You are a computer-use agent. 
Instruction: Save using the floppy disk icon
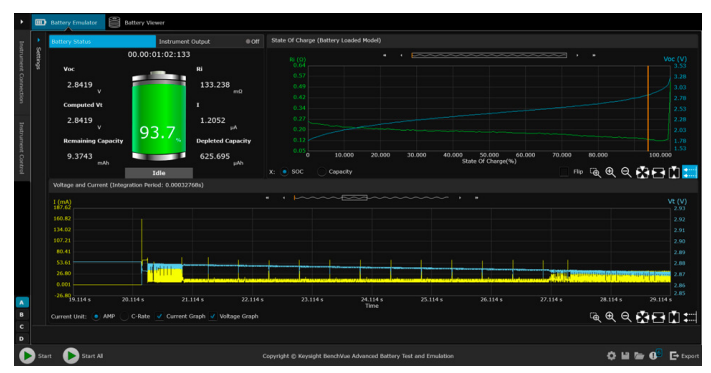625,356
